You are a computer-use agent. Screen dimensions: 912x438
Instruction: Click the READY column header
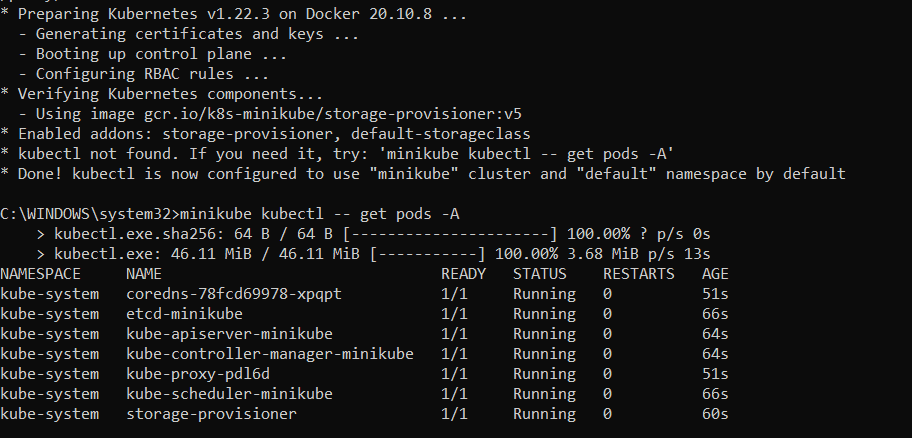click(x=463, y=274)
